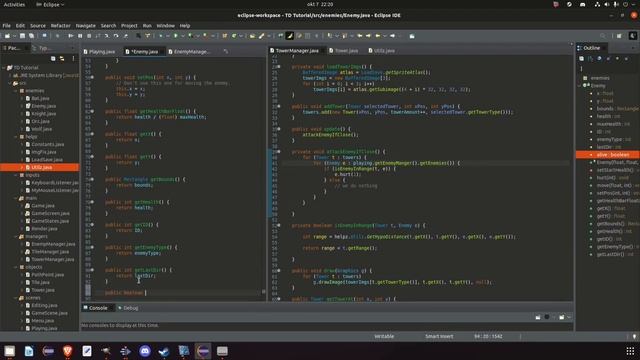Open Steam from the dock
Viewport: 640px width, 360px height.
pos(164,351)
